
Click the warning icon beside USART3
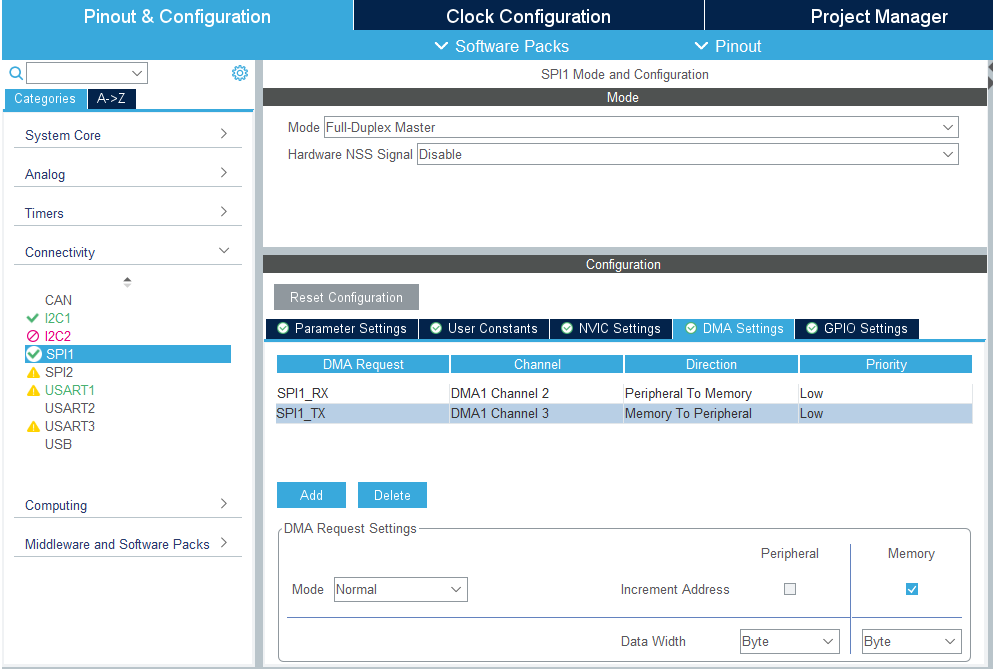pyautogui.click(x=33, y=427)
